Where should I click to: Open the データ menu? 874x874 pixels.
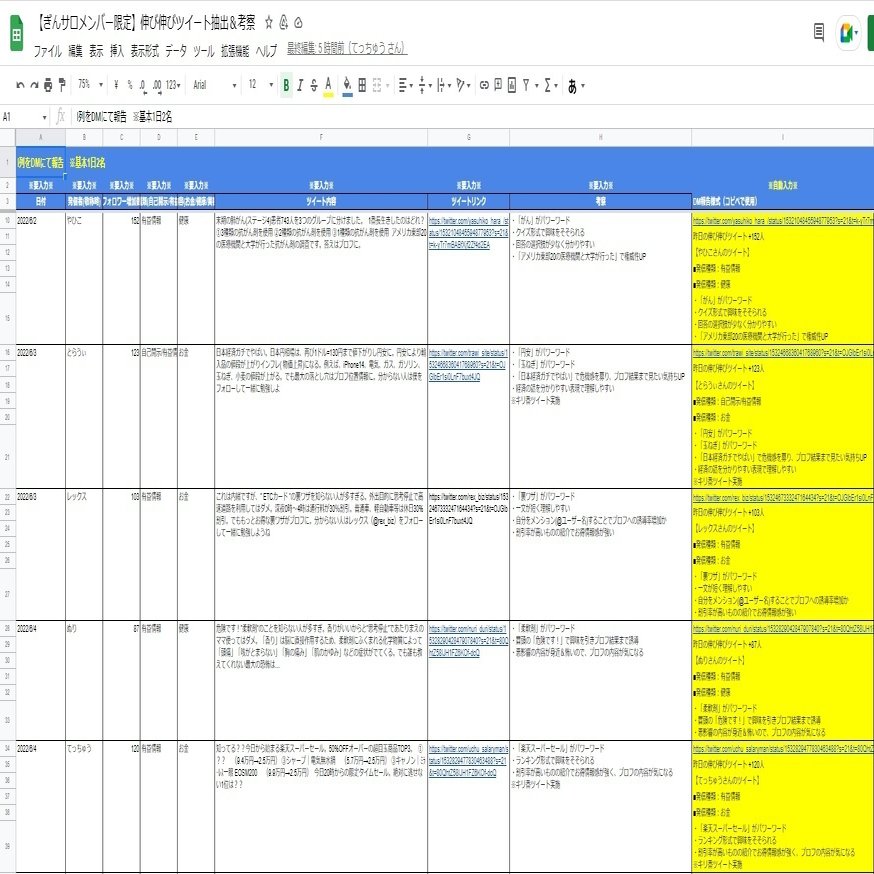176,51
